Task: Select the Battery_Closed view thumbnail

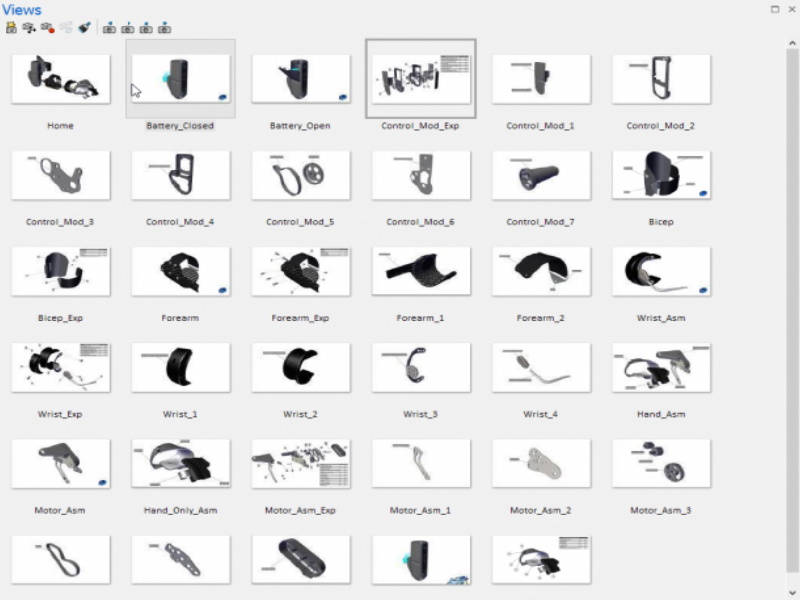Action: pos(180,80)
